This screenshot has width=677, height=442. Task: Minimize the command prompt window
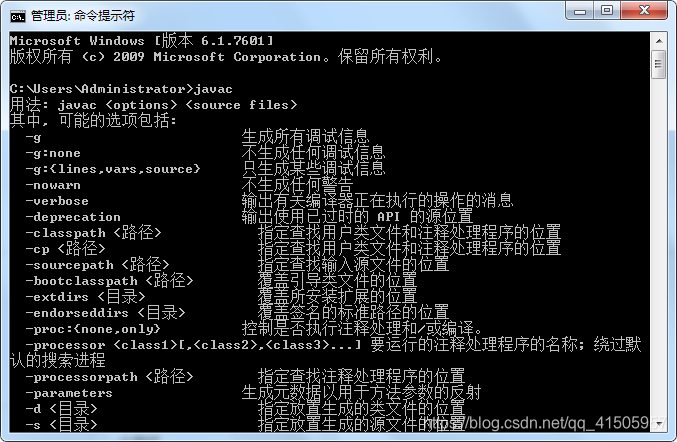pos(580,11)
